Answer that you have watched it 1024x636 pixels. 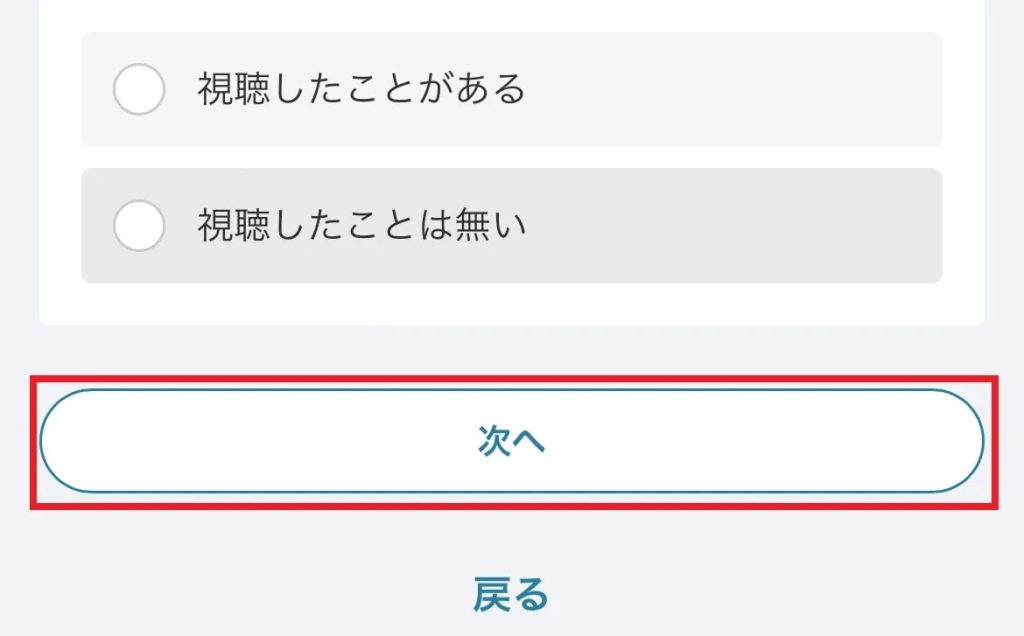[138, 90]
